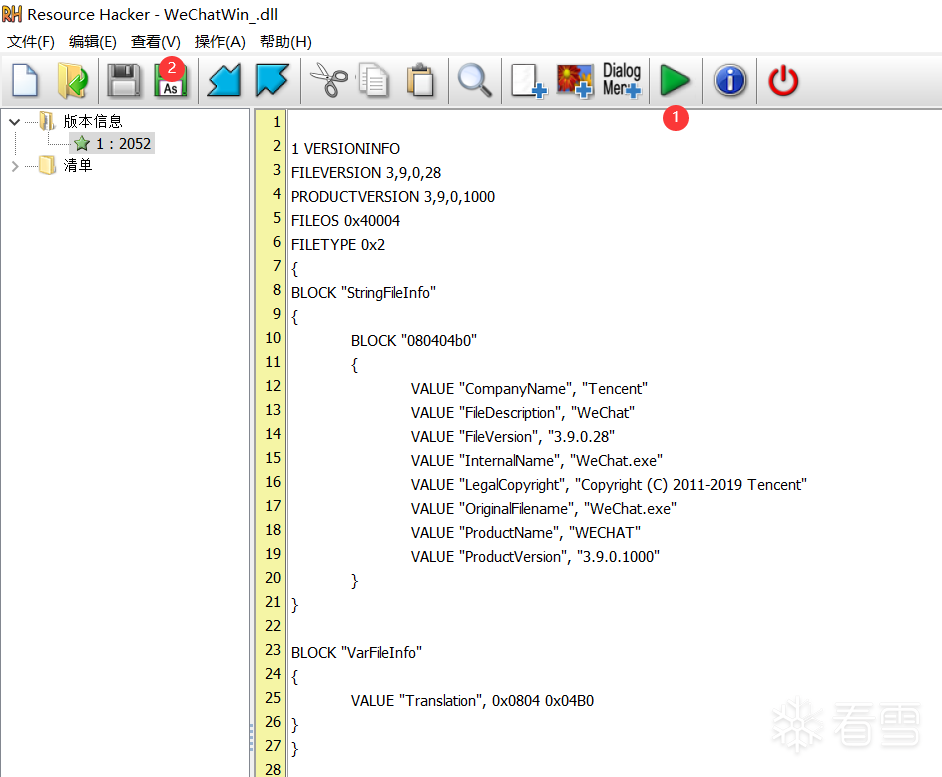The image size is (942, 777).
Task: Open search with the magnifying glass icon
Action: pyautogui.click(x=475, y=81)
